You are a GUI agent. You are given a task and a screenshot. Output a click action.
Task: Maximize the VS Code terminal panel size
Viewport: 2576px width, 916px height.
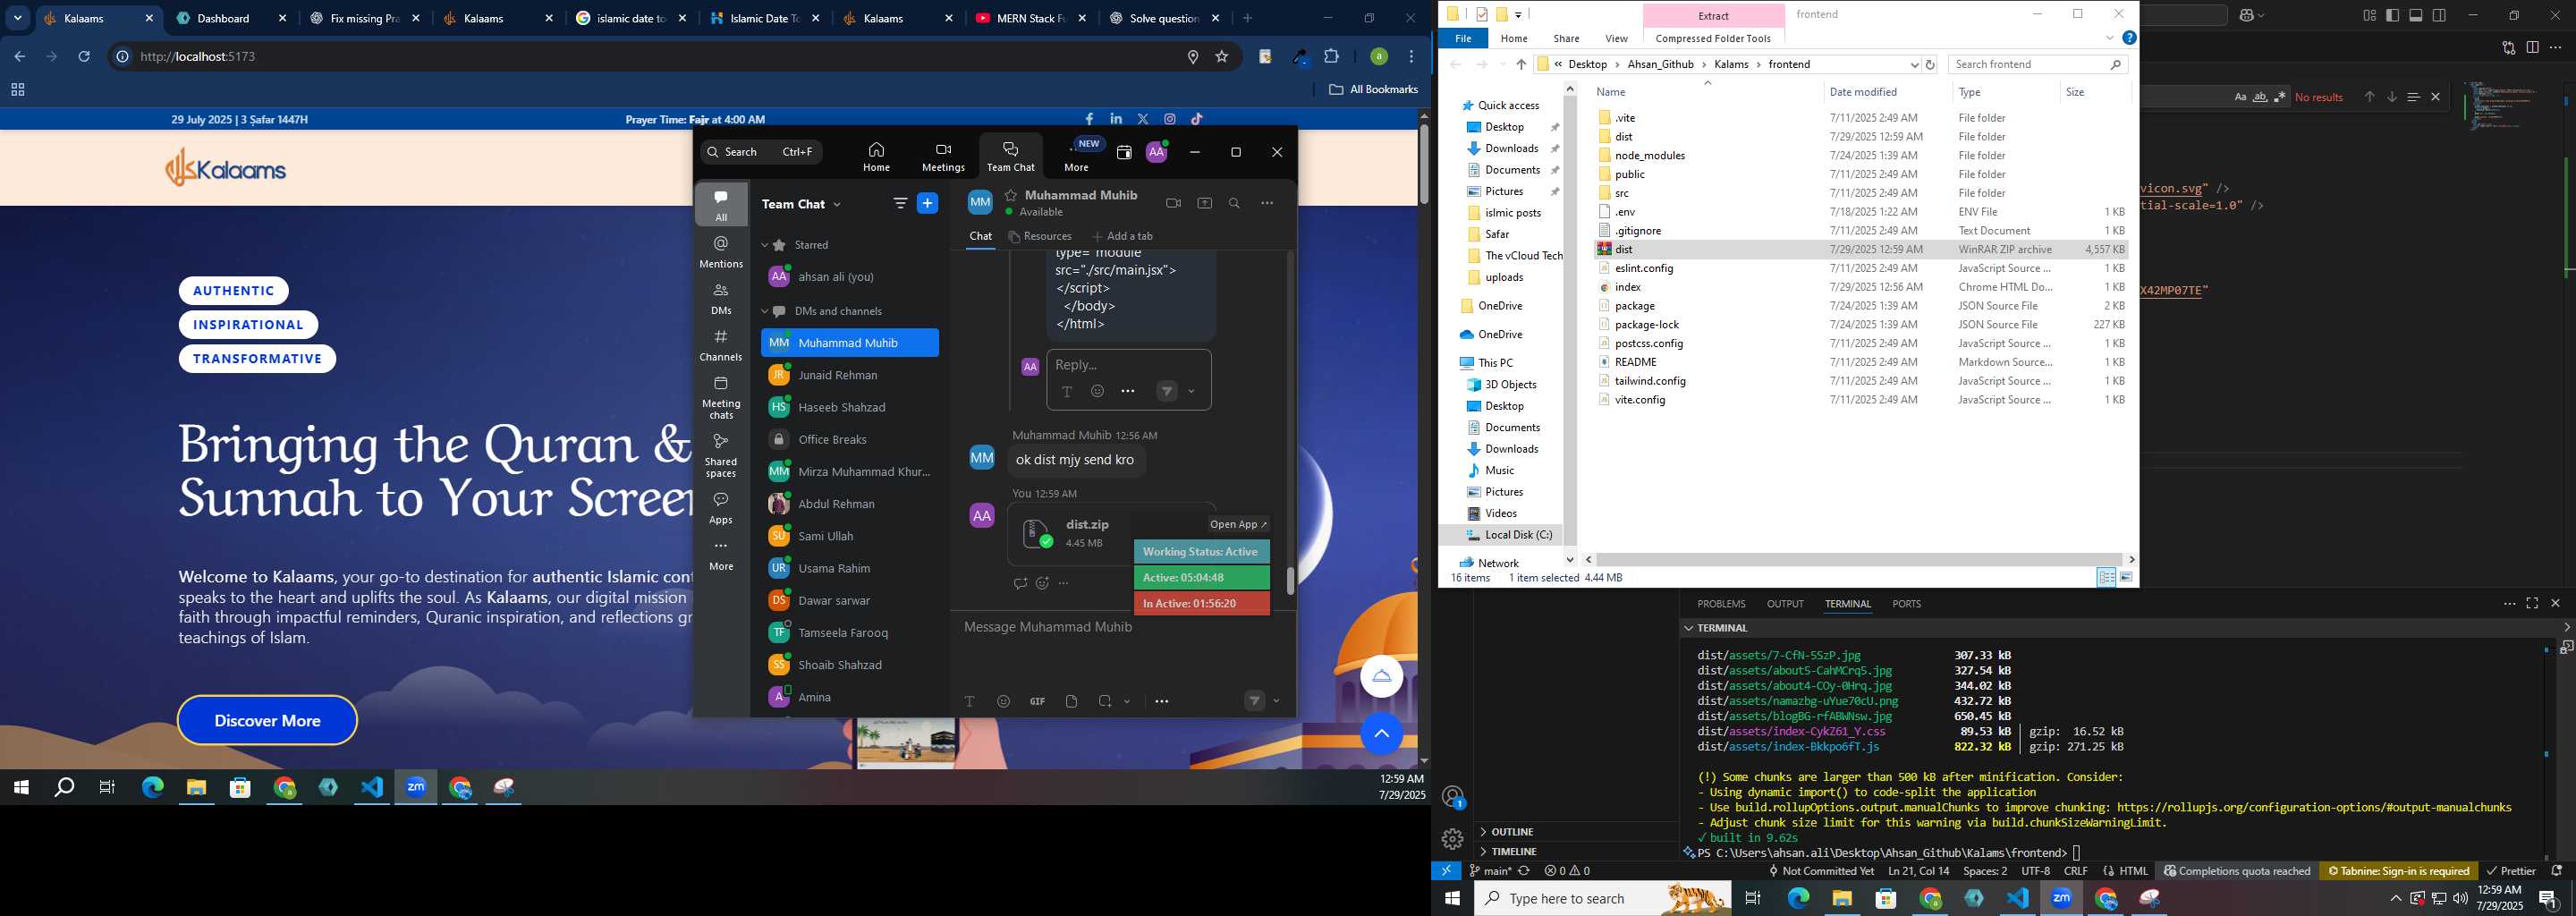(2532, 604)
